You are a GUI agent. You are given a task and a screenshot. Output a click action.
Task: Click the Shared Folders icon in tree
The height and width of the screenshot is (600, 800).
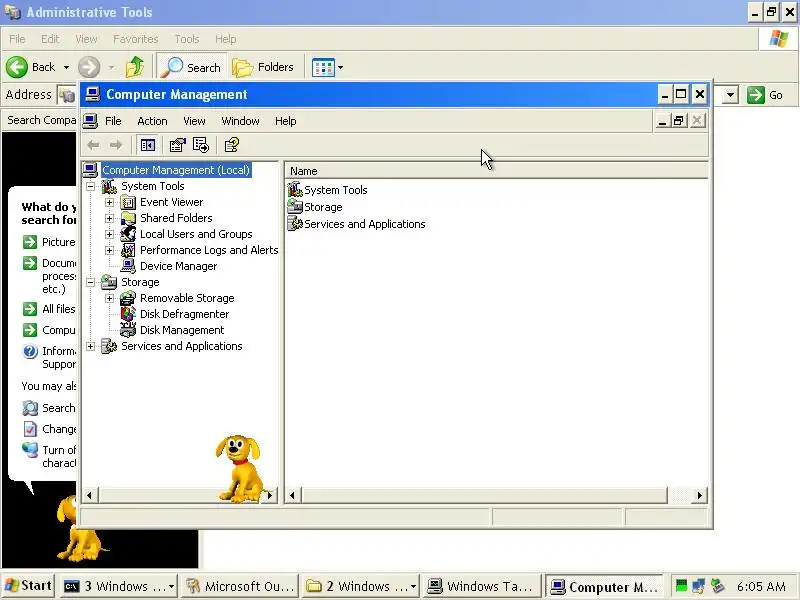point(128,218)
